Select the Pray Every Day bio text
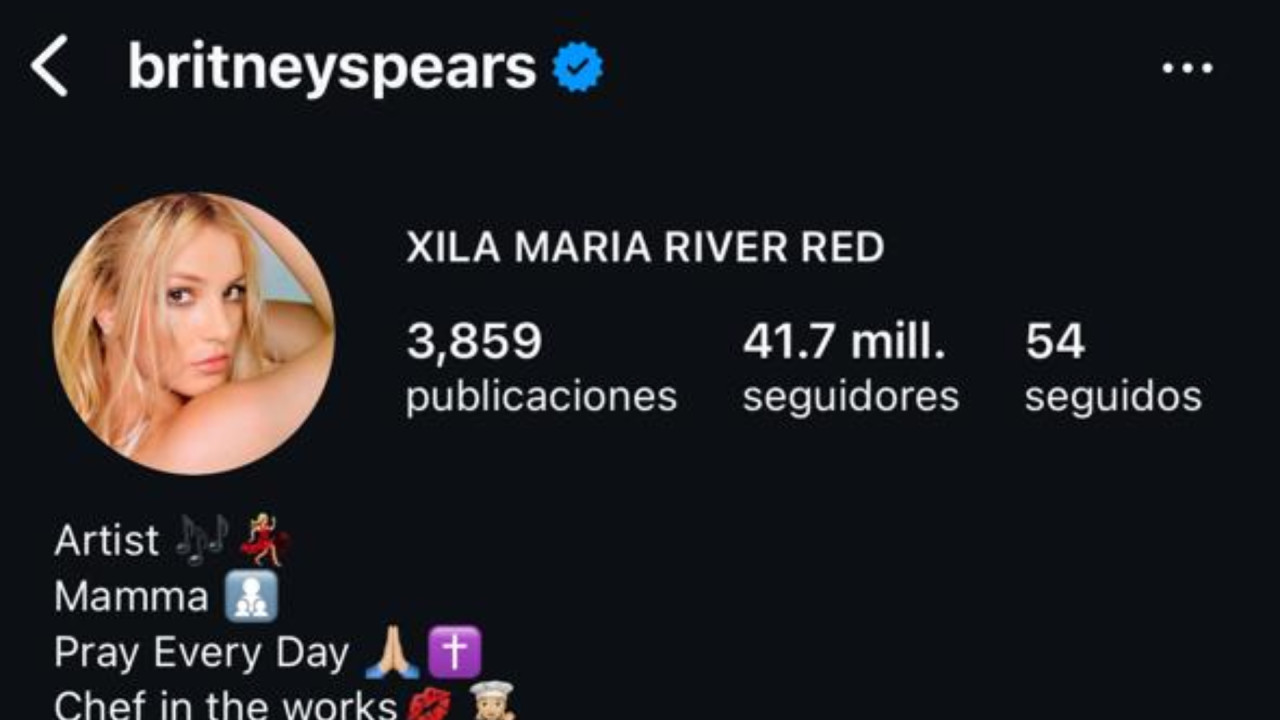This screenshot has width=1280, height=720. (x=202, y=653)
